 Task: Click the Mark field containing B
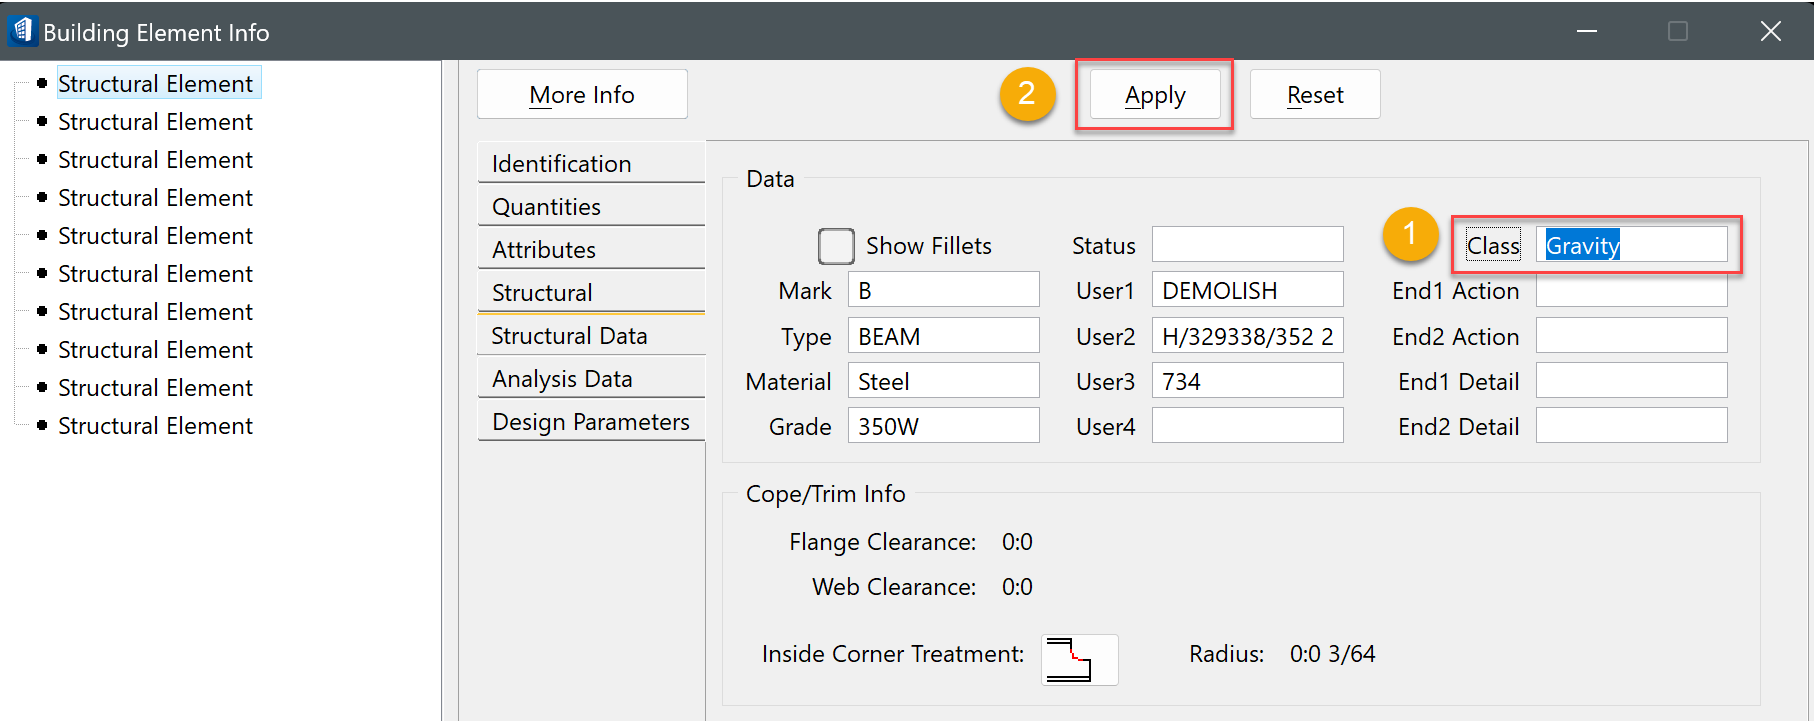point(943,290)
